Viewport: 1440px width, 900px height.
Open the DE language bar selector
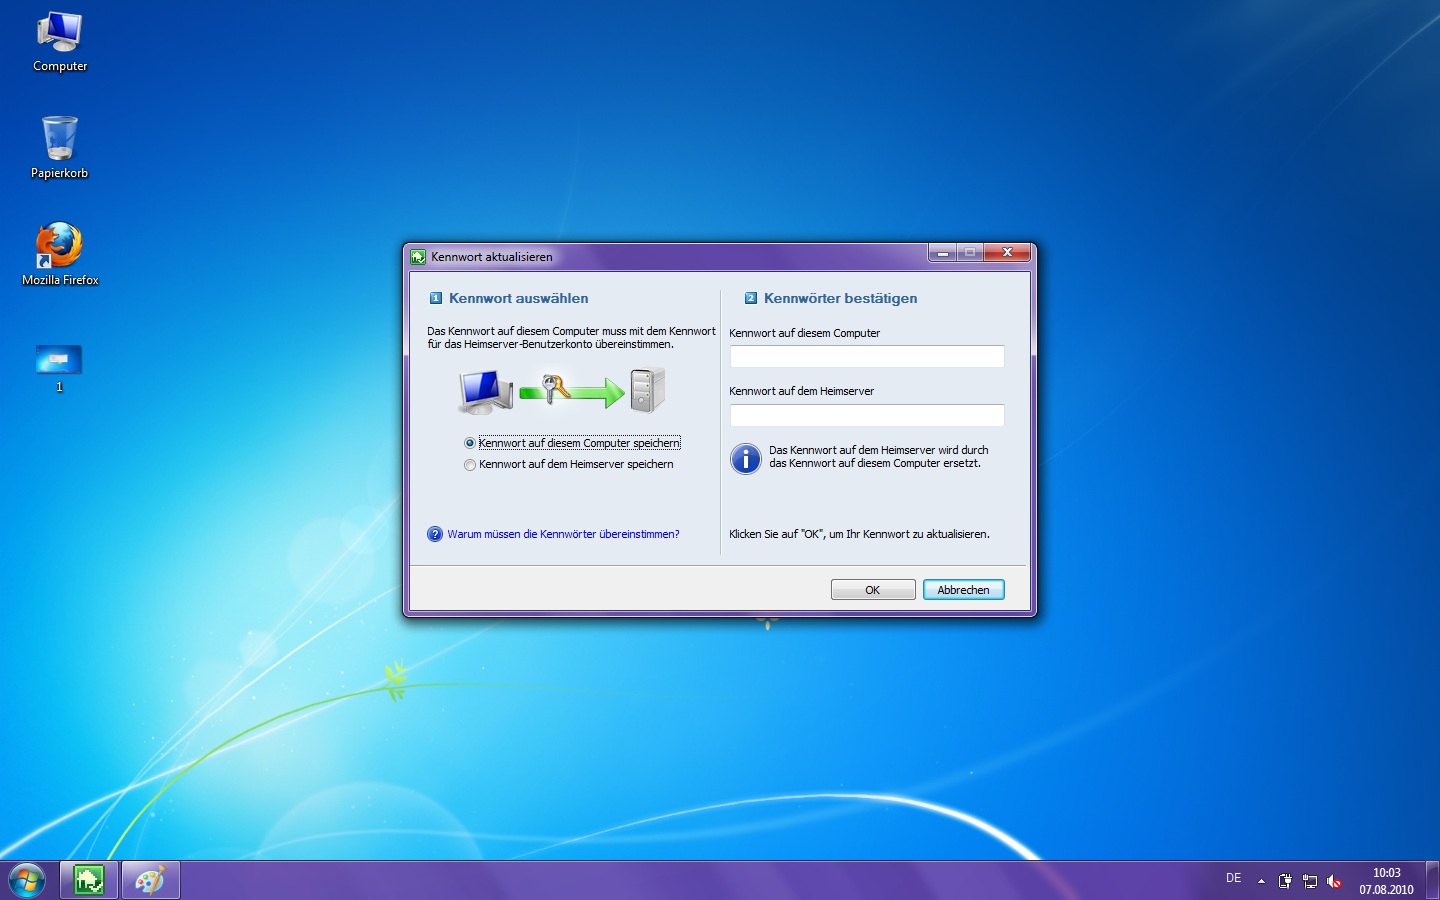[1233, 878]
